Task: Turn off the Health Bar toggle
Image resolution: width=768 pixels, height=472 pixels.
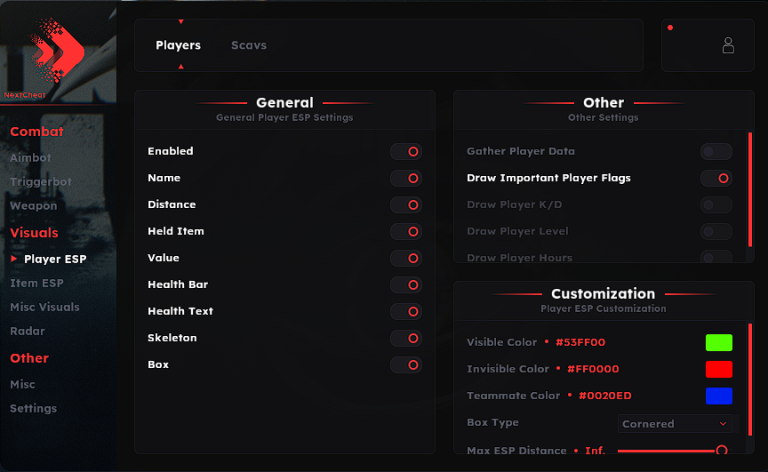Action: pyautogui.click(x=406, y=285)
